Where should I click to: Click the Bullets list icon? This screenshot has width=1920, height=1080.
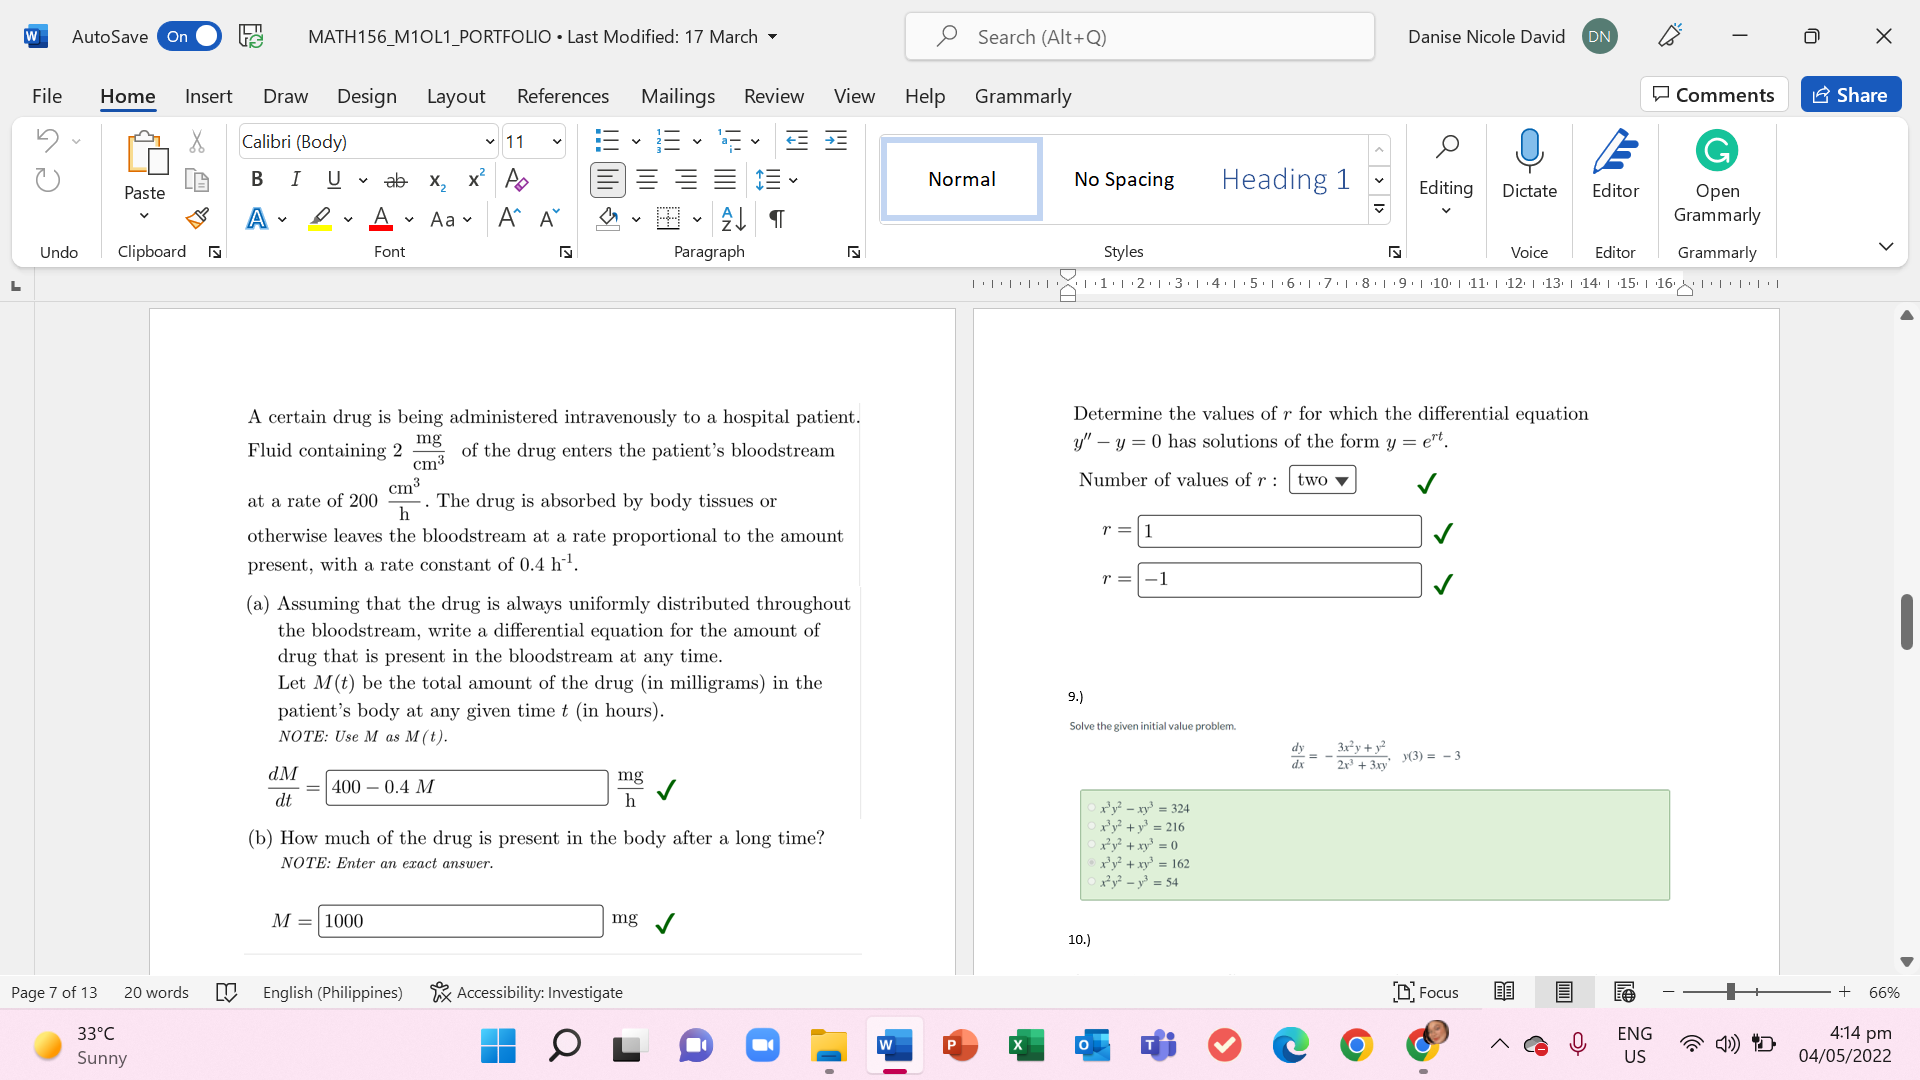[606, 140]
